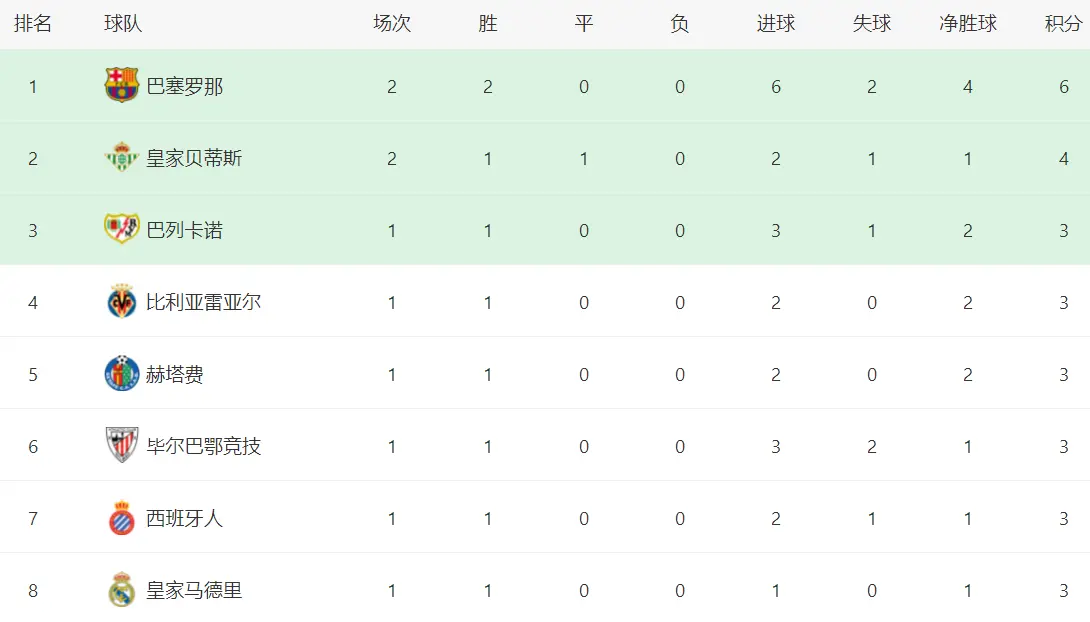Click the Real Madrid crest icon

tap(122, 590)
